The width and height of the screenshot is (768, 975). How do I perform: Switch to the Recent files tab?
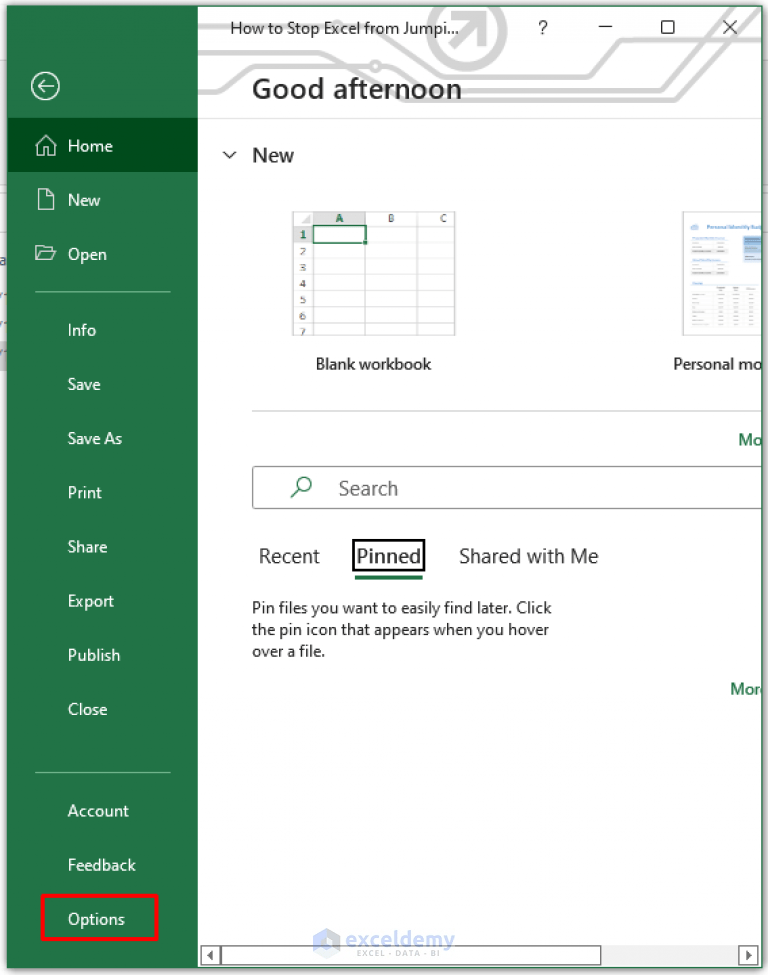coord(289,556)
